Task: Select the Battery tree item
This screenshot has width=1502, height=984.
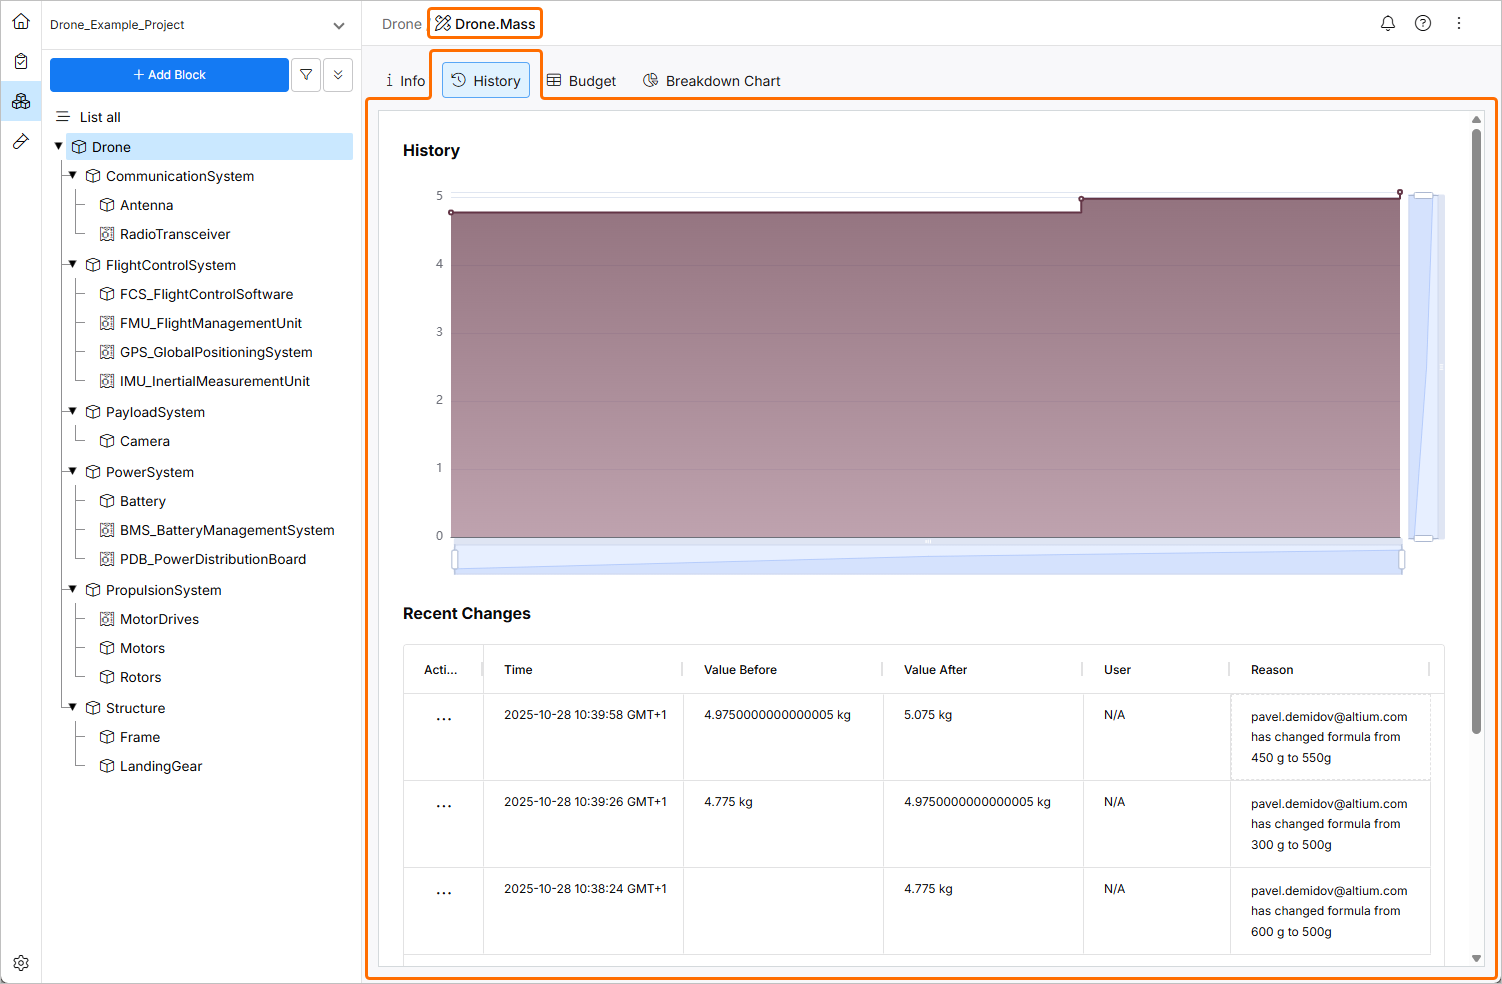Action: click(x=141, y=501)
